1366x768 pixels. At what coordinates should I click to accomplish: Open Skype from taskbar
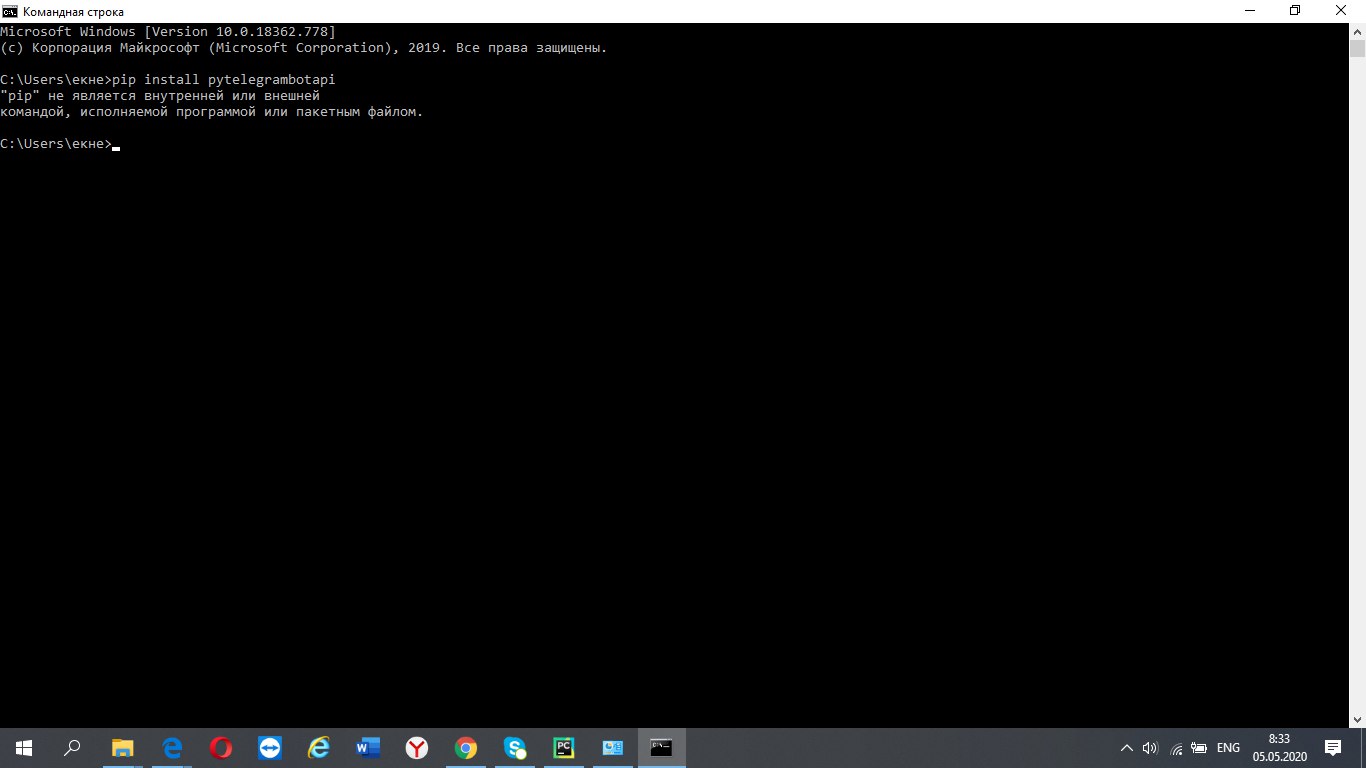coord(514,747)
